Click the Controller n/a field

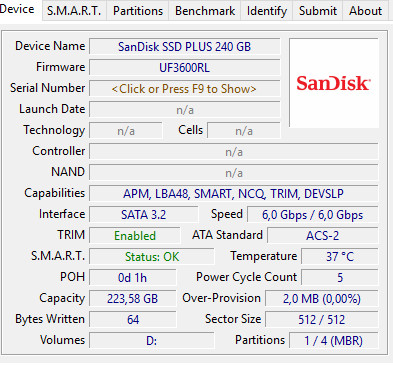[234, 152]
